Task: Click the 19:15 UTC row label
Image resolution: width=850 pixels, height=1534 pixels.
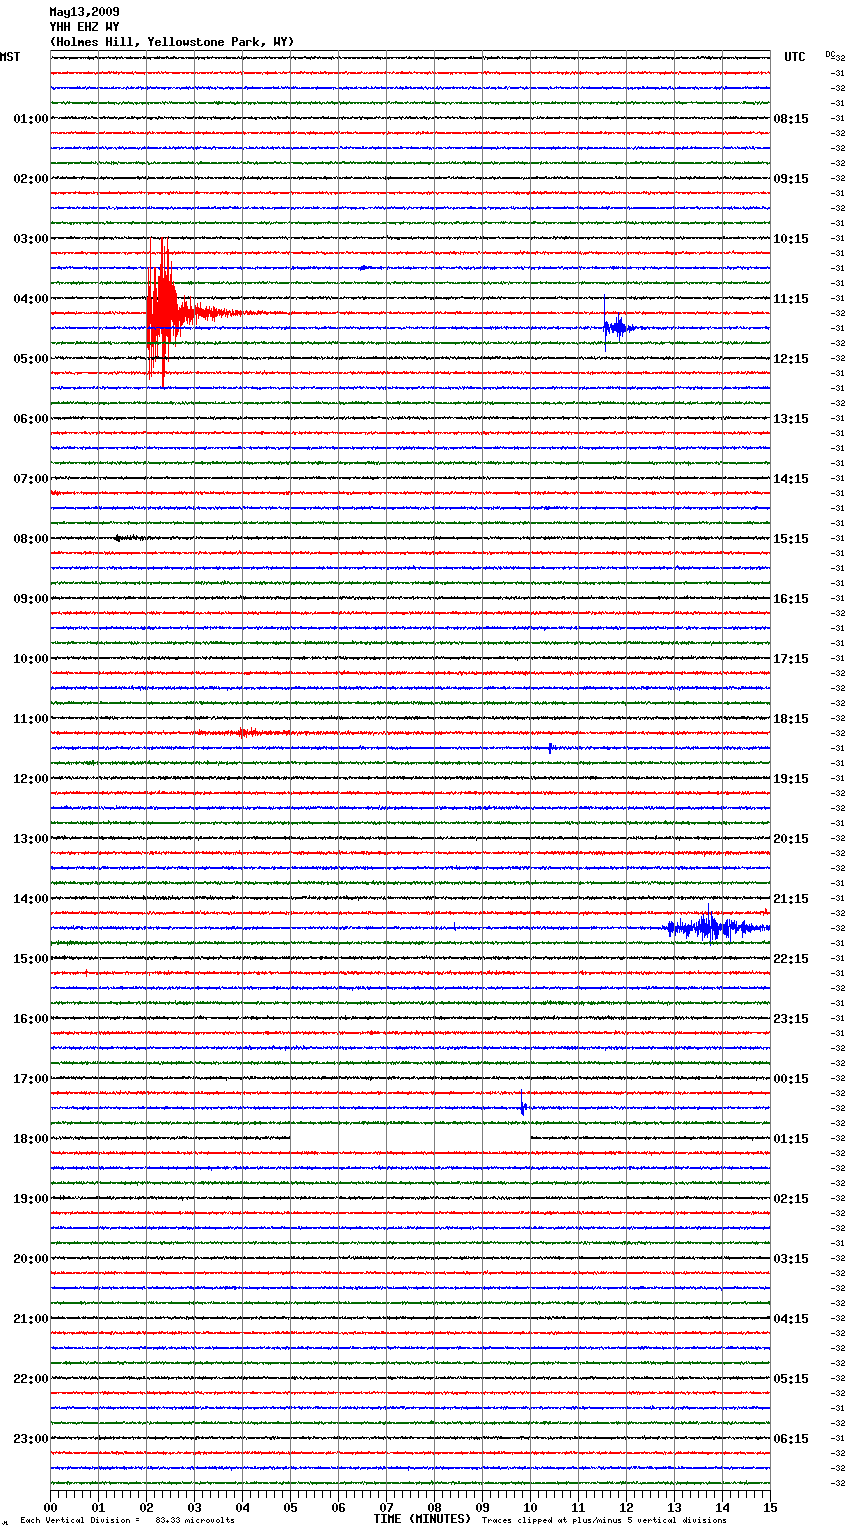Action: click(791, 779)
